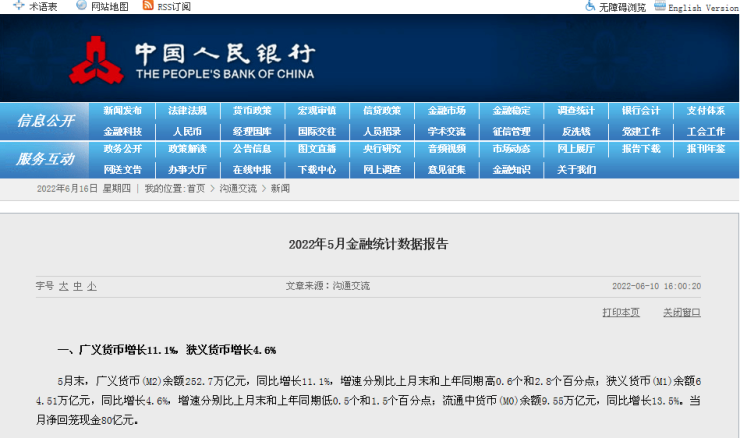
Task: Open the 调查统计 menu item
Action: click(x=576, y=110)
